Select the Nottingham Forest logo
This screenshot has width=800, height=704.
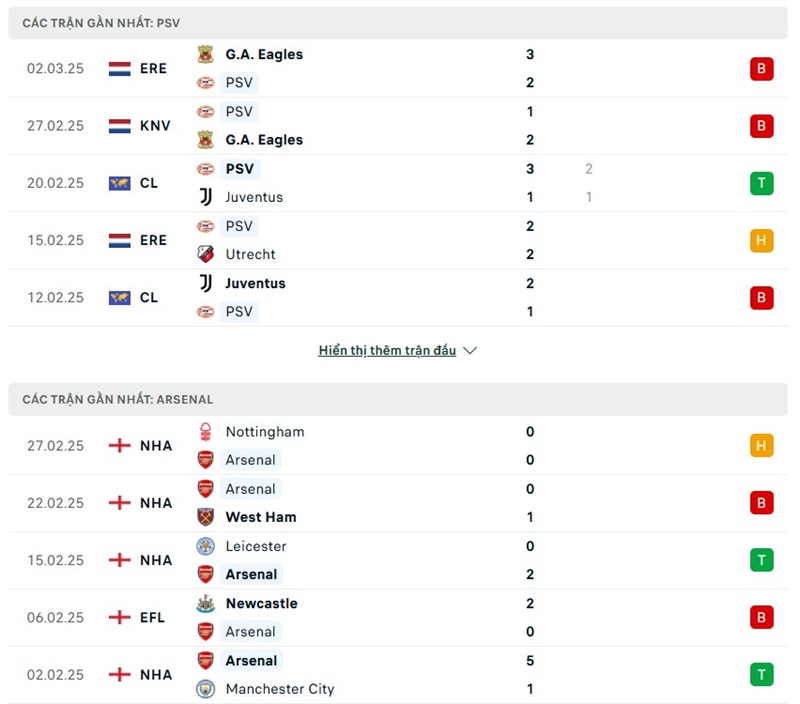[x=205, y=432]
